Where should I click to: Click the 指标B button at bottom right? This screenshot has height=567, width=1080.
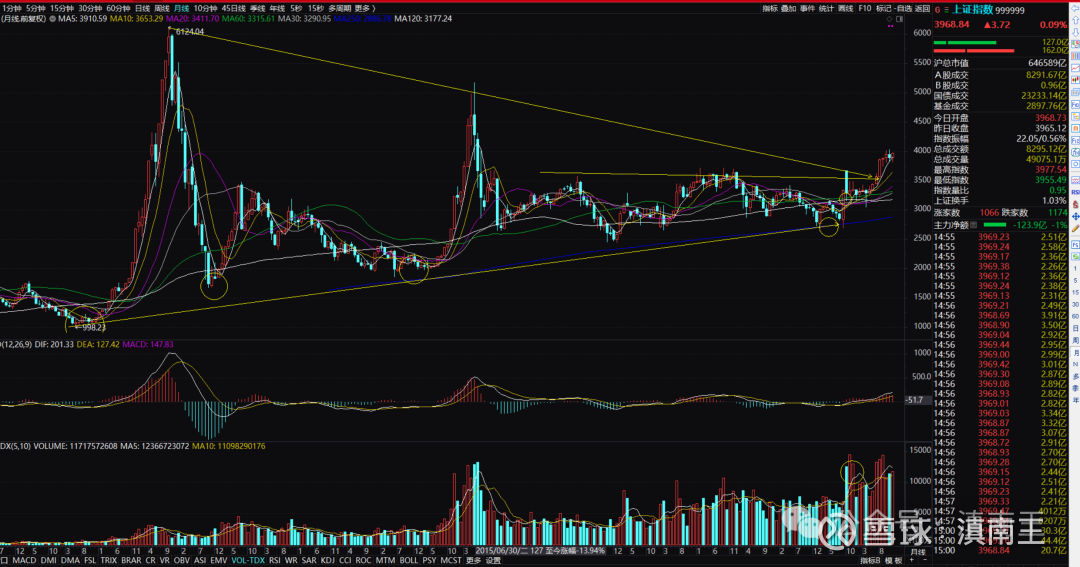pyautogui.click(x=870, y=561)
